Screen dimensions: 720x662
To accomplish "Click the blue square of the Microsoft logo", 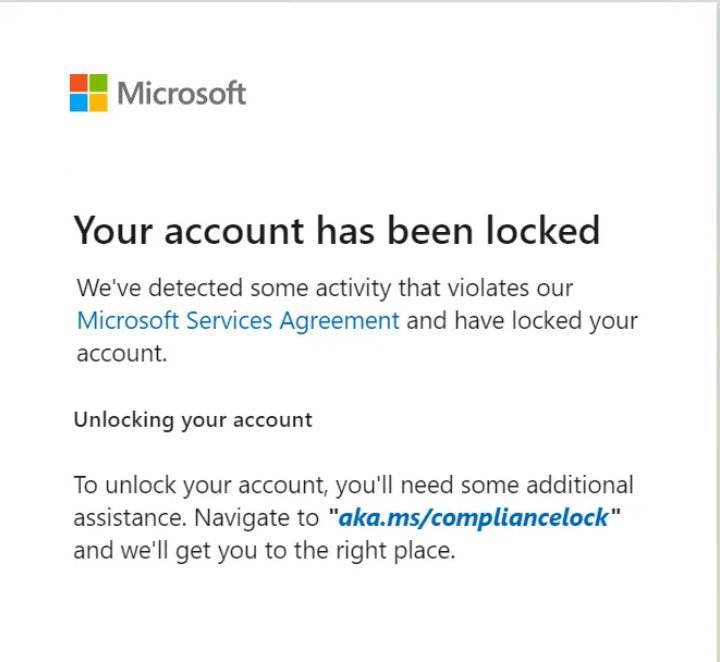I will click(x=79, y=102).
